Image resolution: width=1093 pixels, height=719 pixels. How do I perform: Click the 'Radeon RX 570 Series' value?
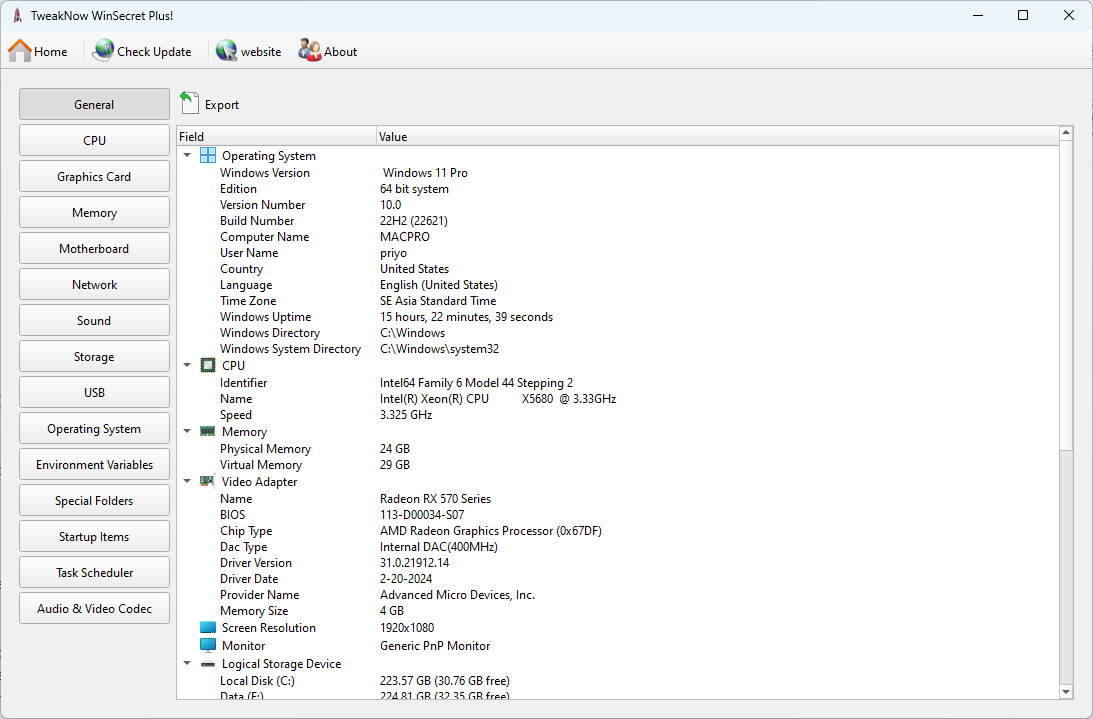point(436,499)
